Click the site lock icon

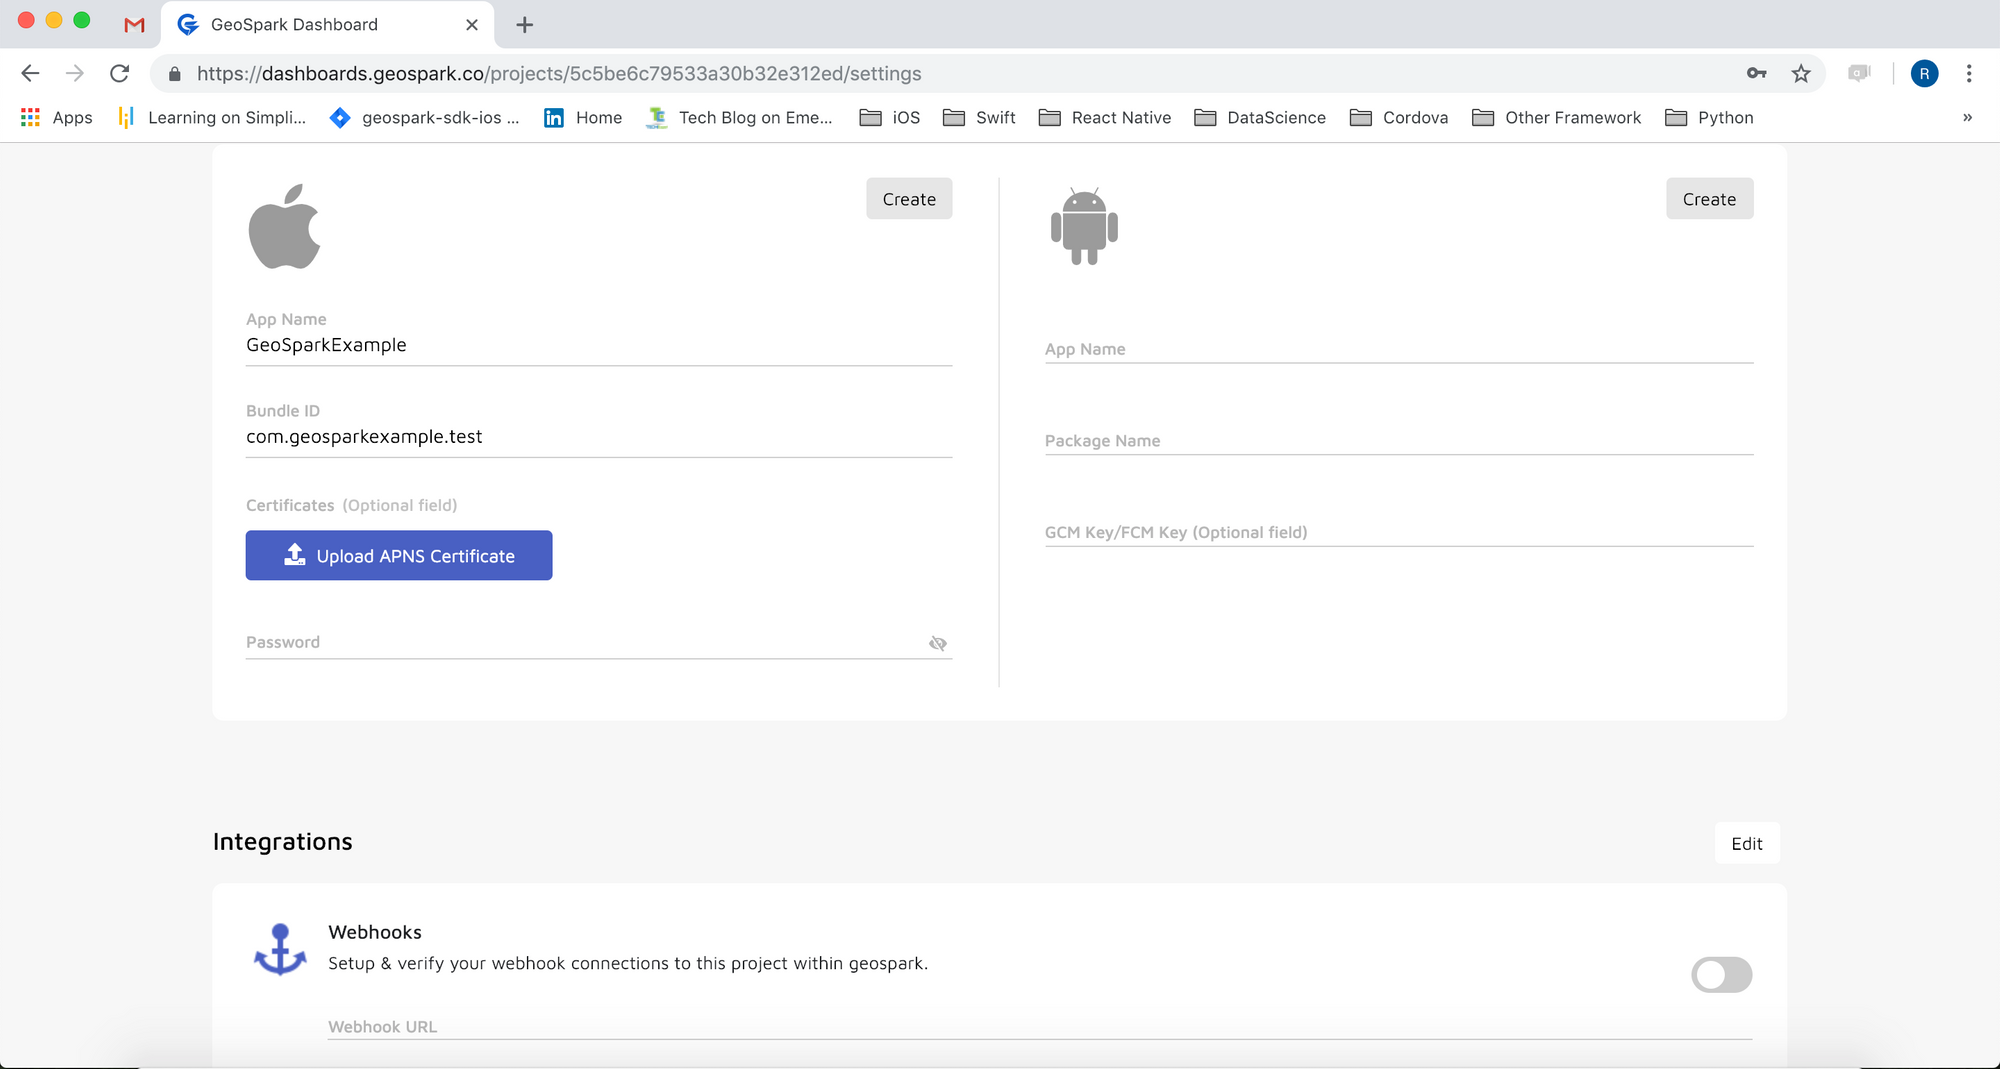click(175, 74)
